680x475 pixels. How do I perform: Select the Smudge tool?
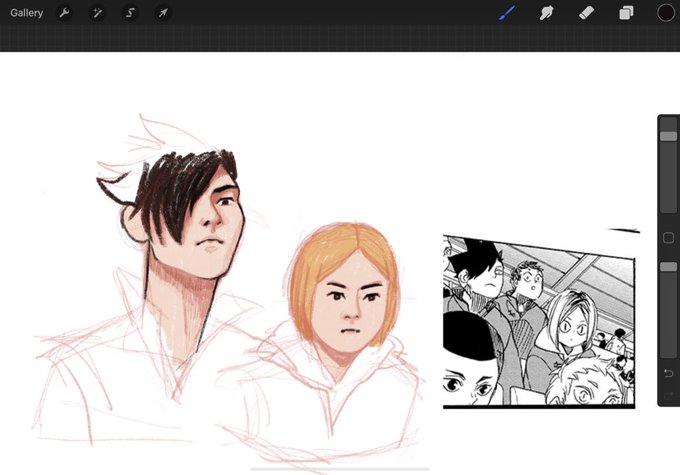pyautogui.click(x=546, y=13)
